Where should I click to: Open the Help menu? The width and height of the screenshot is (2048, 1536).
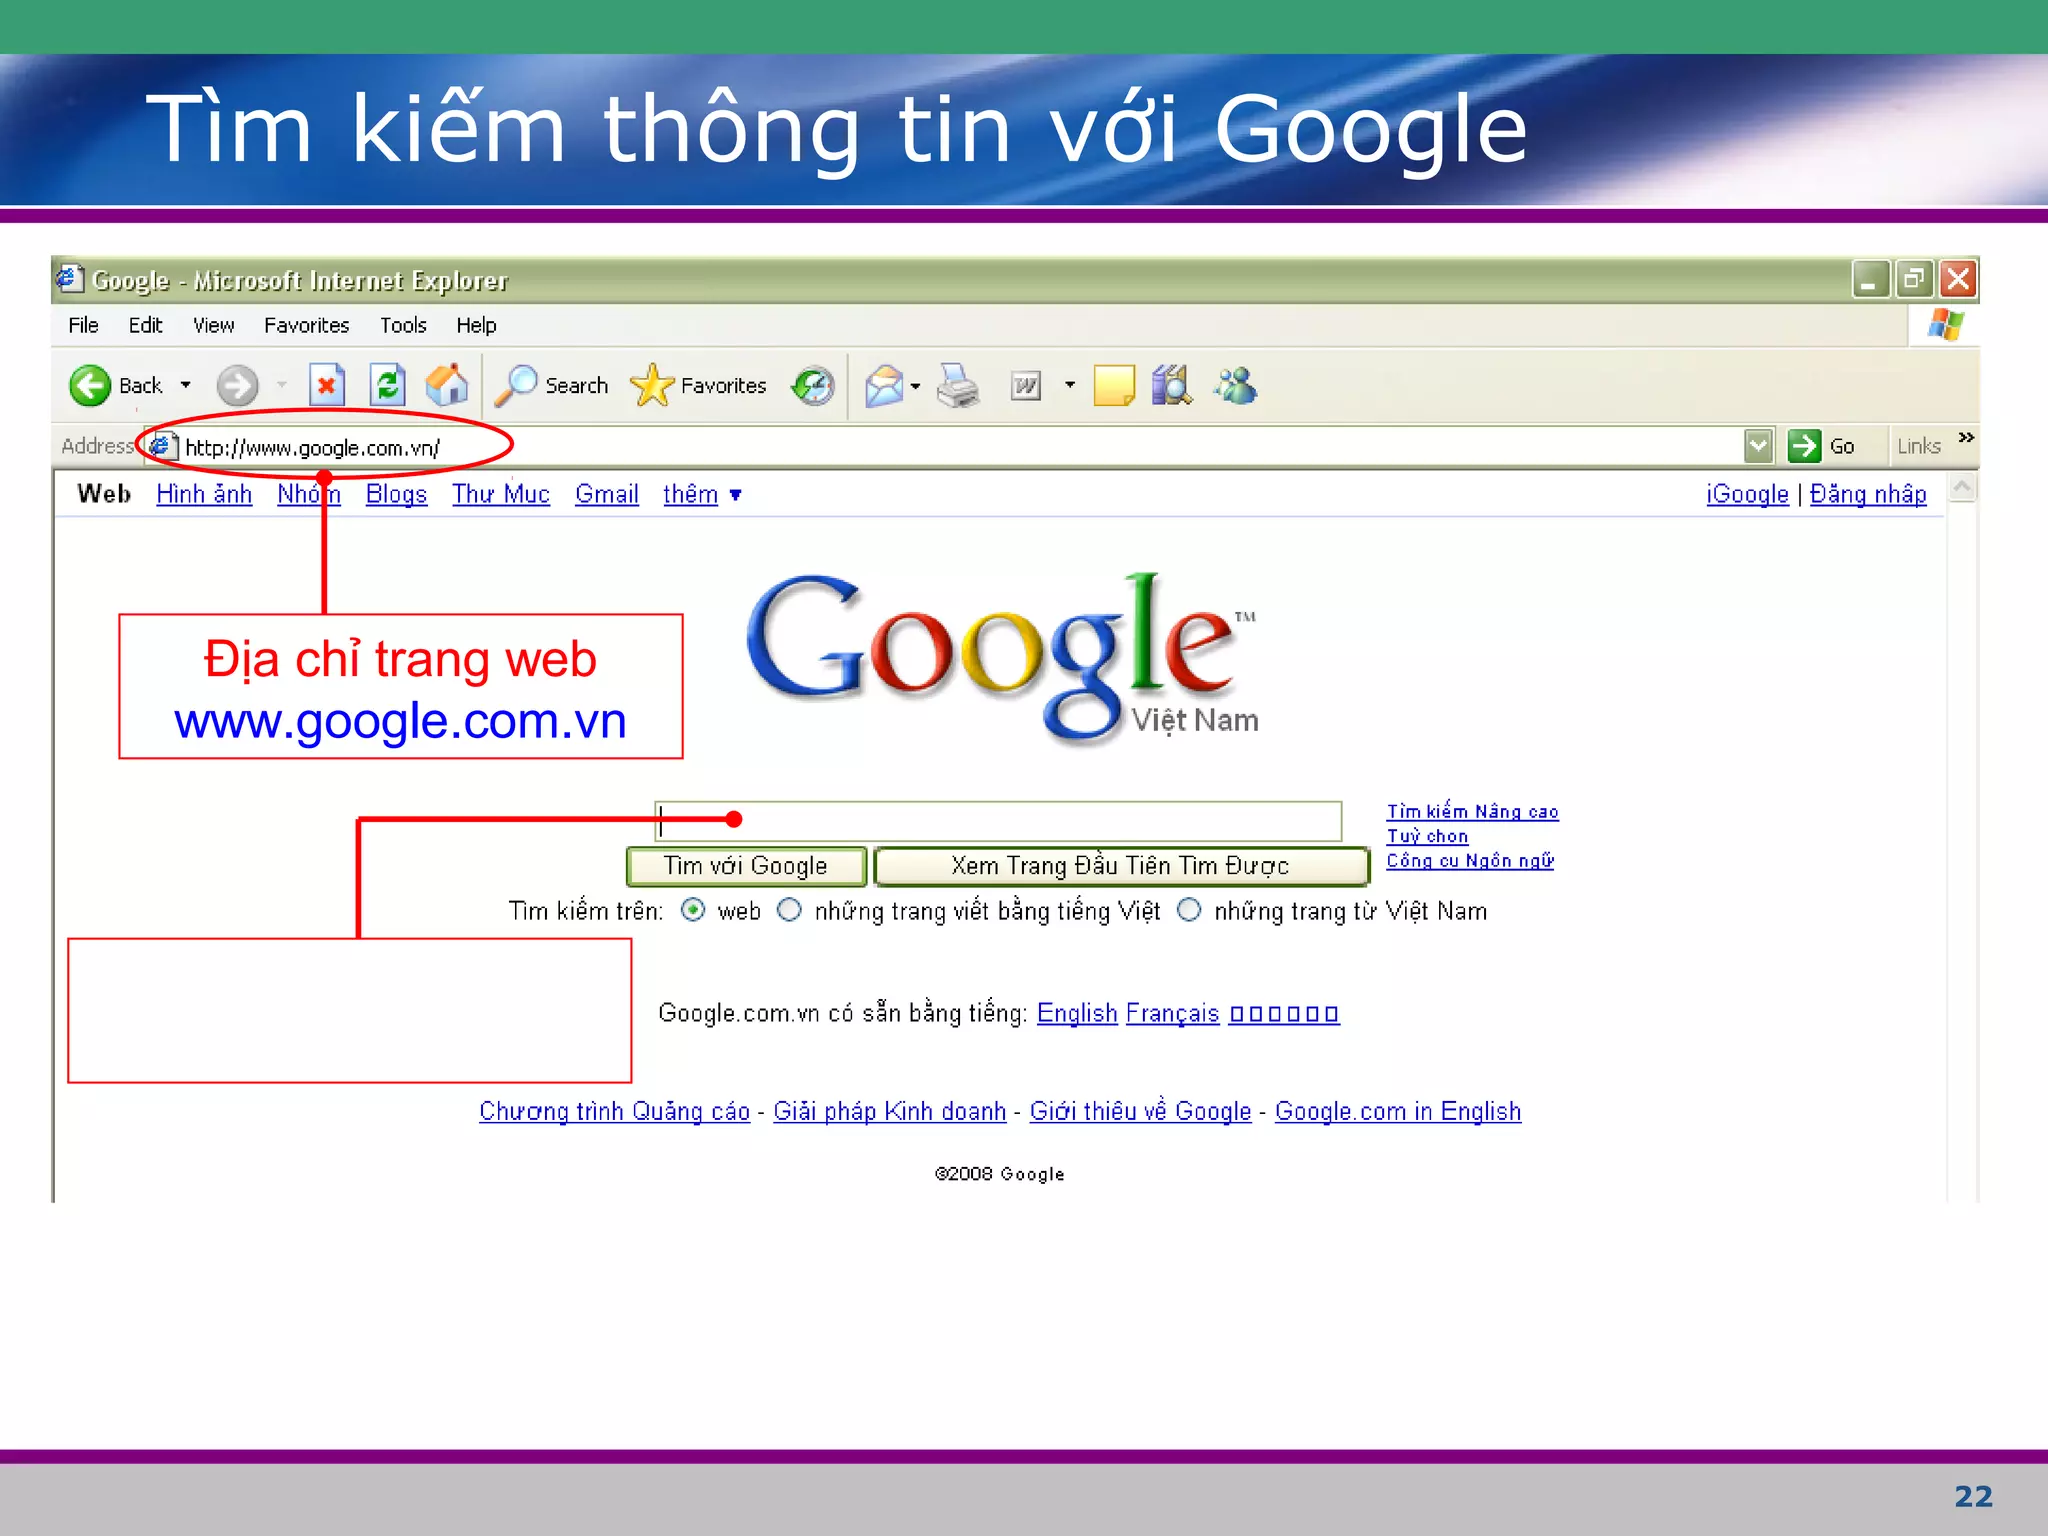(x=476, y=325)
